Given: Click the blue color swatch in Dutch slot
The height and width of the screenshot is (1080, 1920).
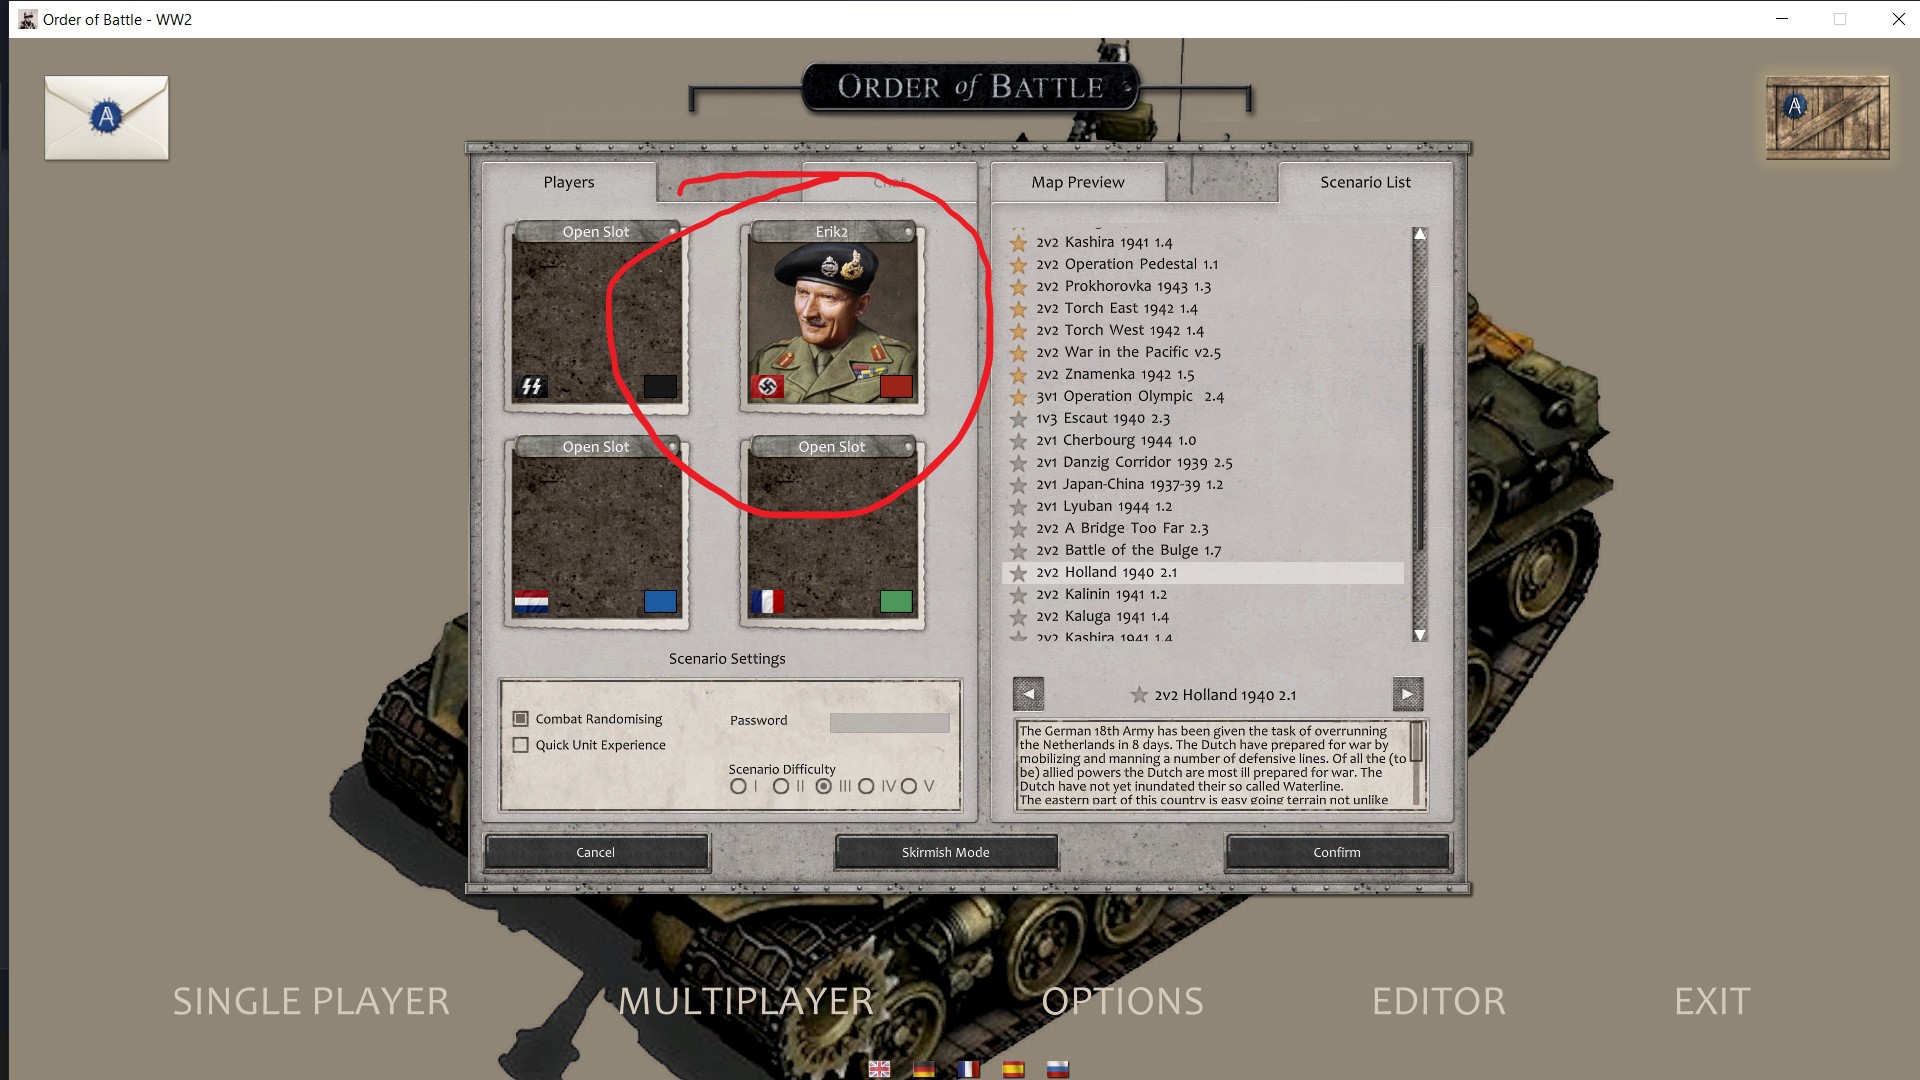Looking at the screenshot, I should click(660, 601).
